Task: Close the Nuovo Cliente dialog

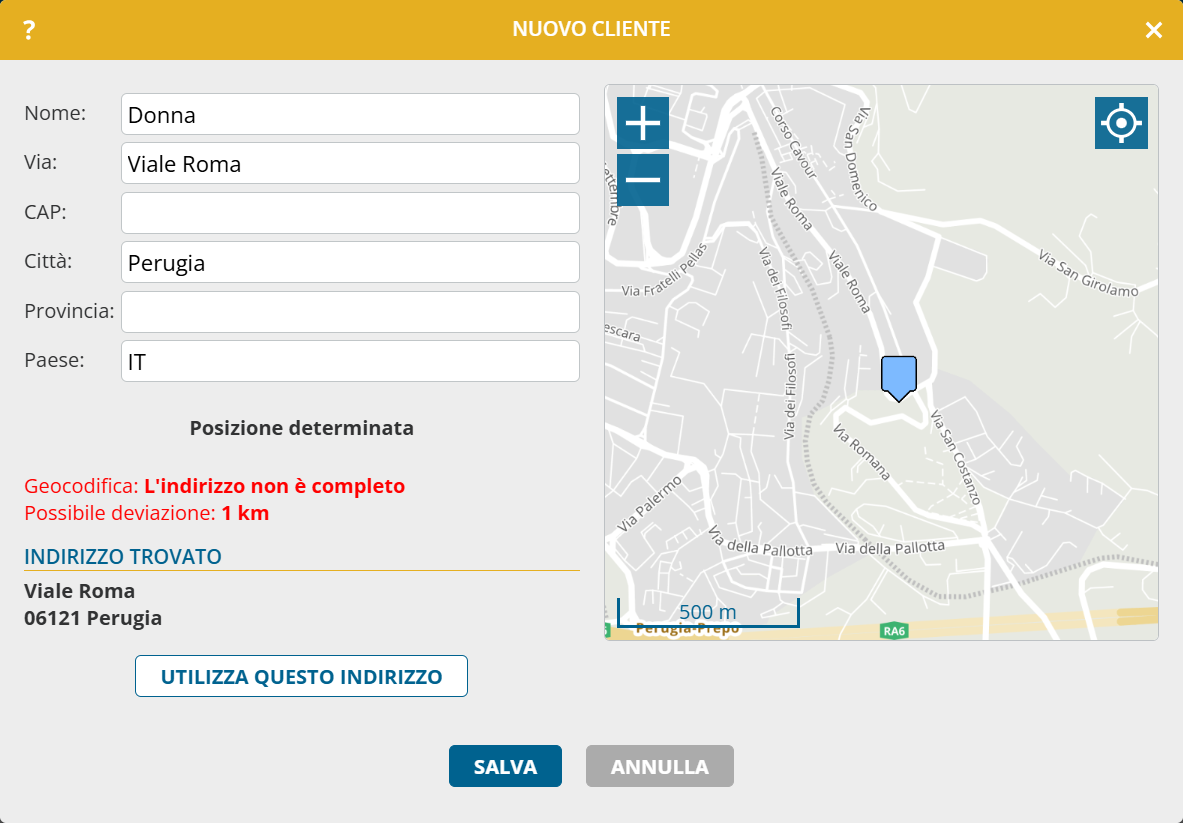Action: [1153, 30]
